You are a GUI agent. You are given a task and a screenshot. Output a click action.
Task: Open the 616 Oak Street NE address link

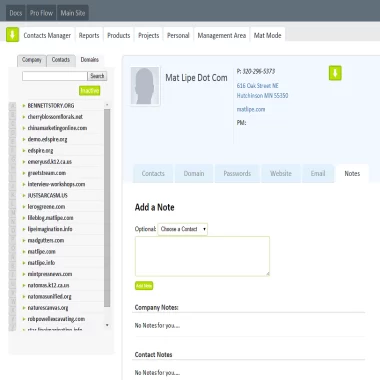[x=258, y=86]
